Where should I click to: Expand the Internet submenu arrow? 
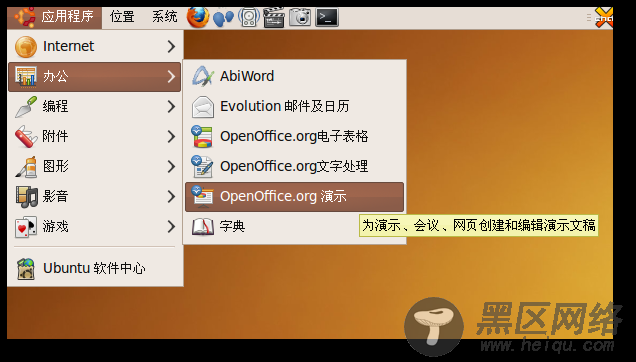point(172,46)
